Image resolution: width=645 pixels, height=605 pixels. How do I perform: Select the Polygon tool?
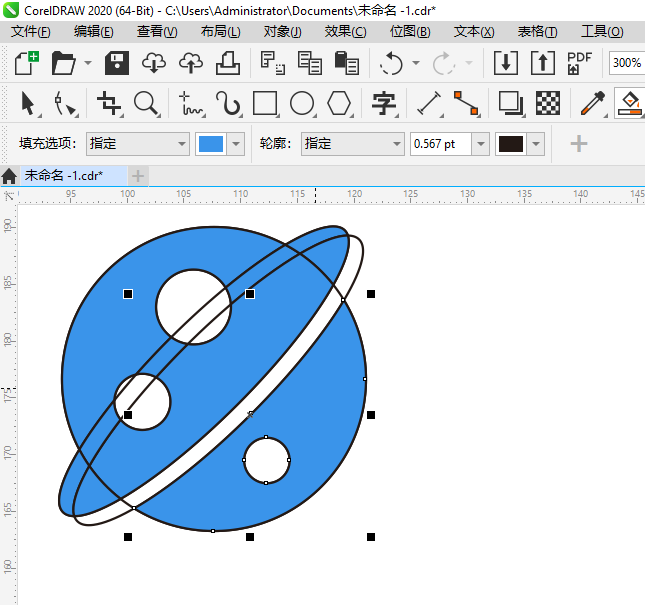pos(340,104)
